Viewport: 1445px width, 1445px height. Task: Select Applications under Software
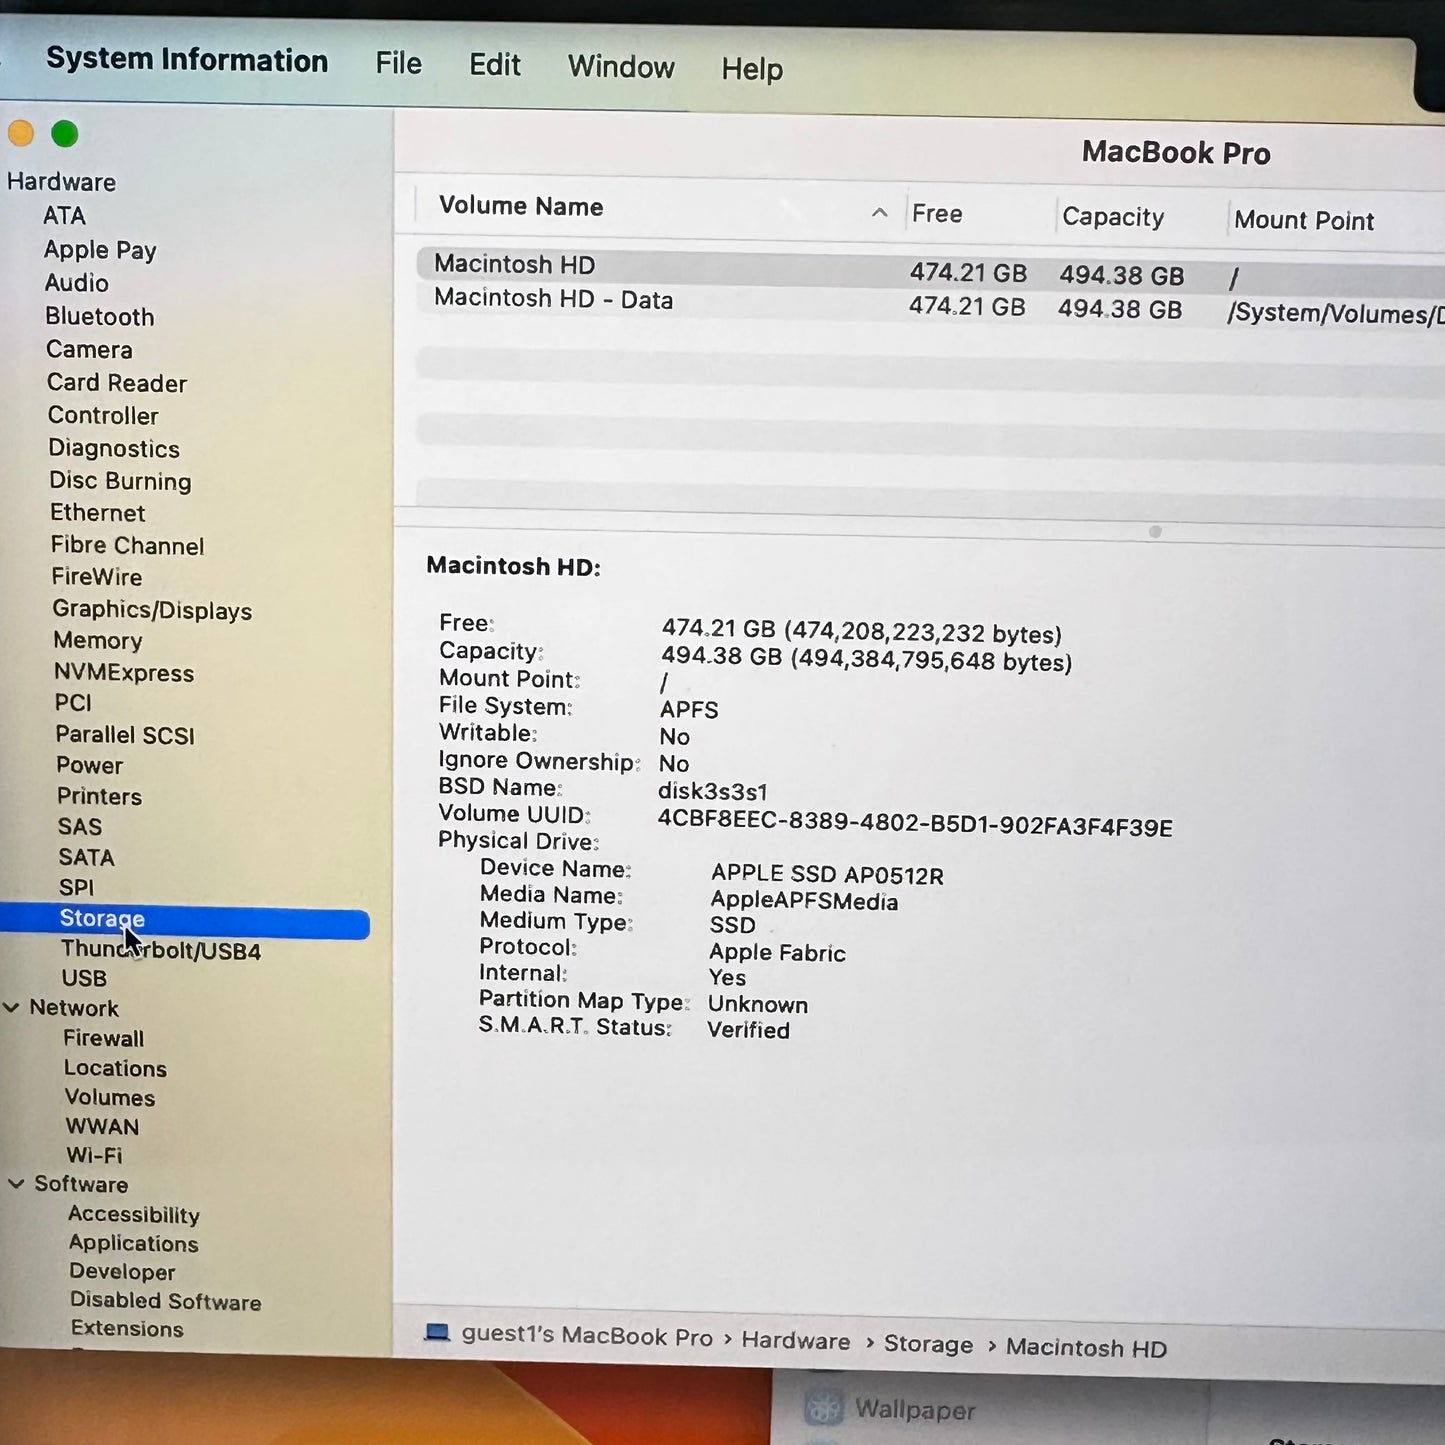click(x=134, y=1244)
